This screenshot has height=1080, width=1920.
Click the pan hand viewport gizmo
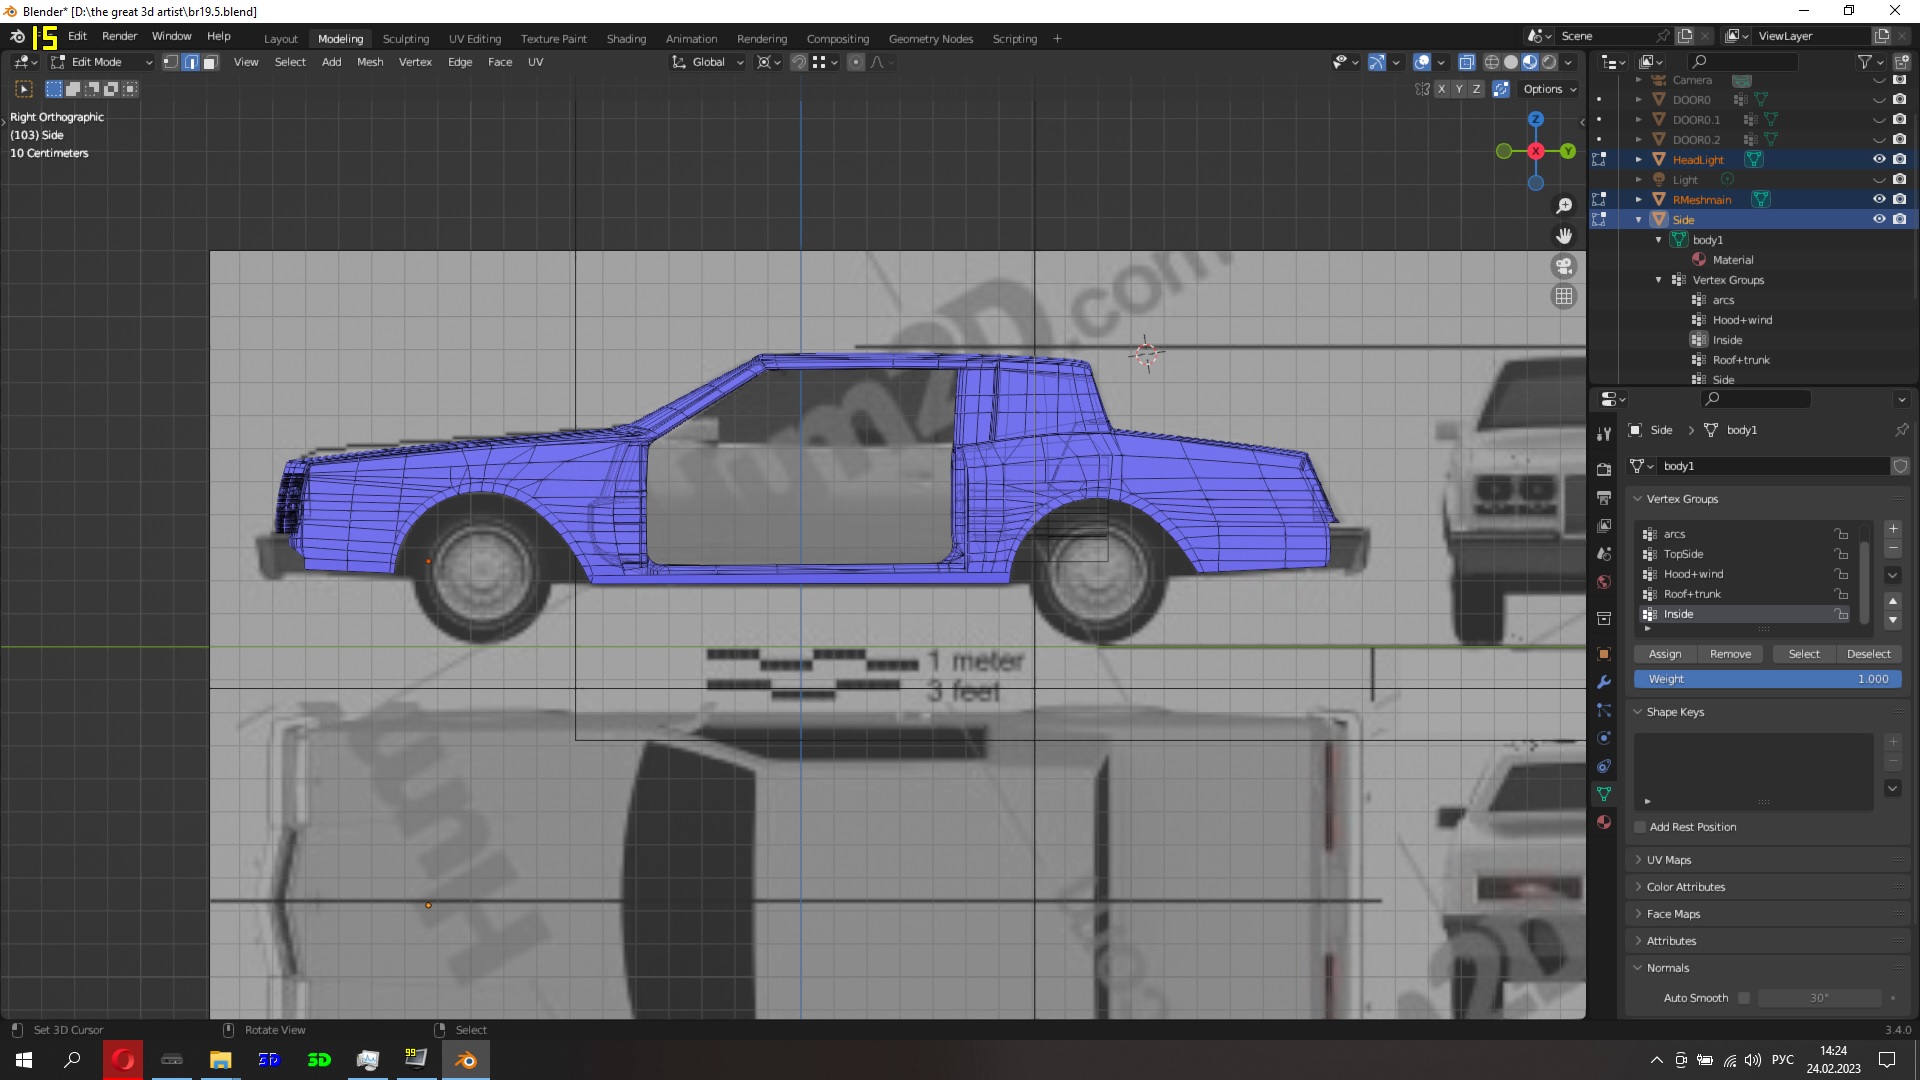point(1564,236)
